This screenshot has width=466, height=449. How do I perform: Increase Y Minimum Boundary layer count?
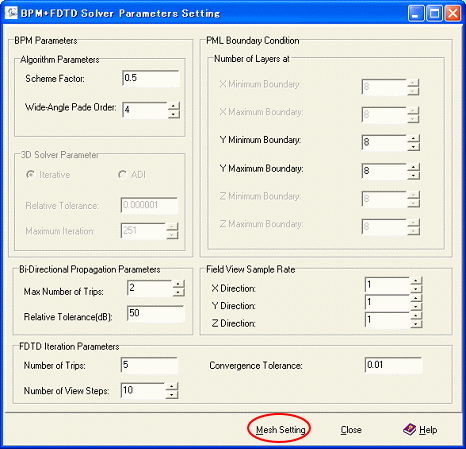tap(413, 138)
